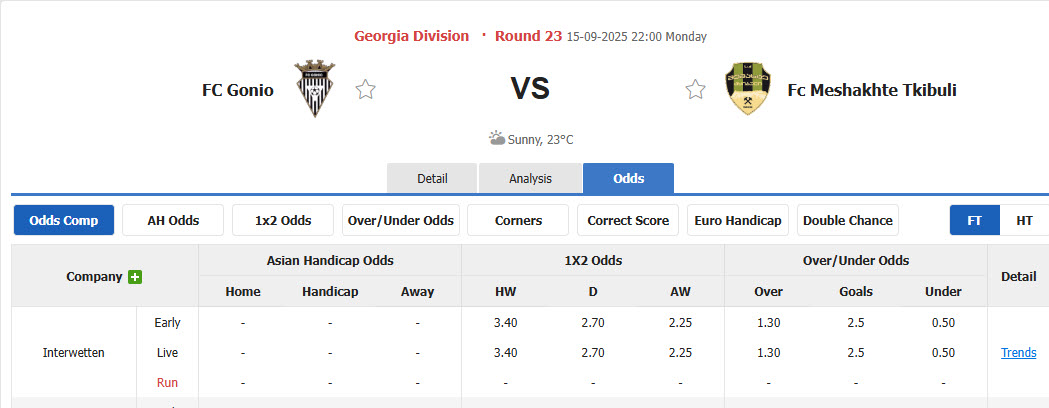The image size is (1049, 408).
Task: Click the sunny weather icon
Action: (496, 138)
